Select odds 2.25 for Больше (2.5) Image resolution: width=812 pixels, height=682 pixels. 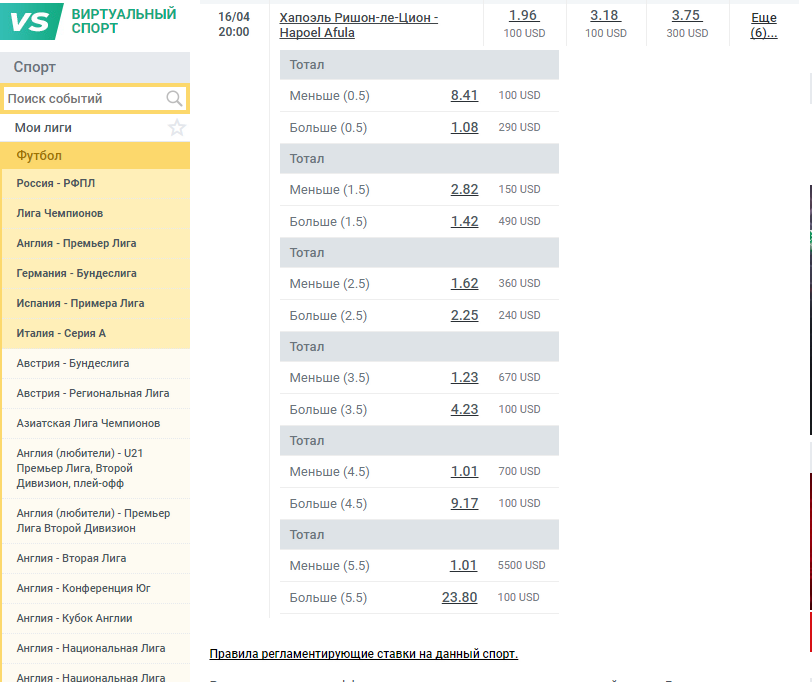click(464, 315)
